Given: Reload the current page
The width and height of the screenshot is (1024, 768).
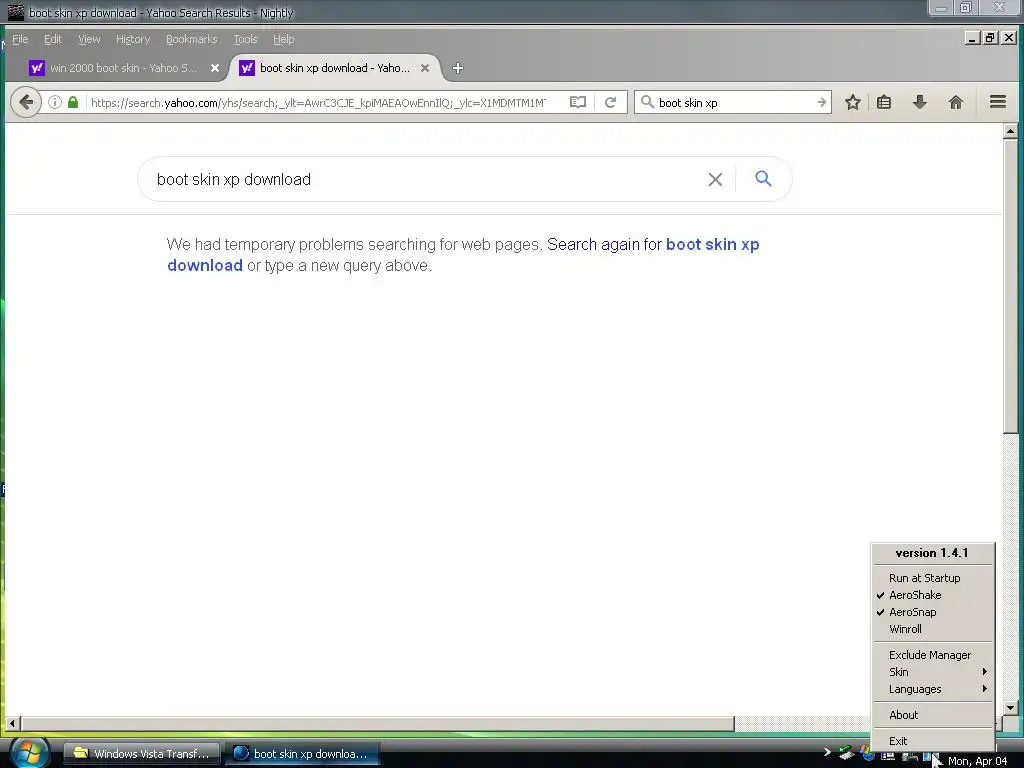Looking at the screenshot, I should tap(611, 102).
